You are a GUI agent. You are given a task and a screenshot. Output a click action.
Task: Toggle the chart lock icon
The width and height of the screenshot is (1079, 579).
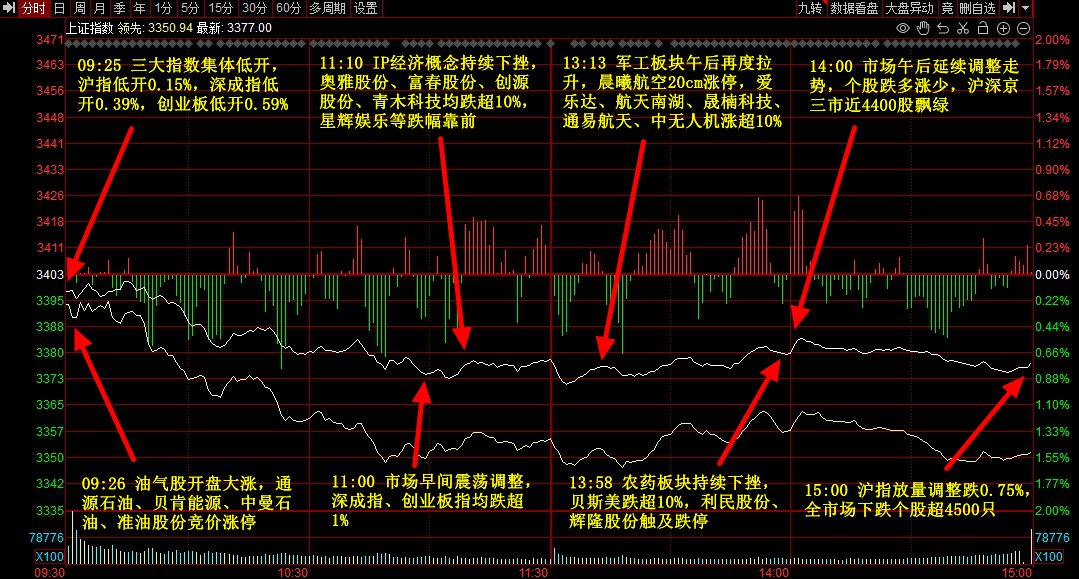pyautogui.click(x=982, y=28)
